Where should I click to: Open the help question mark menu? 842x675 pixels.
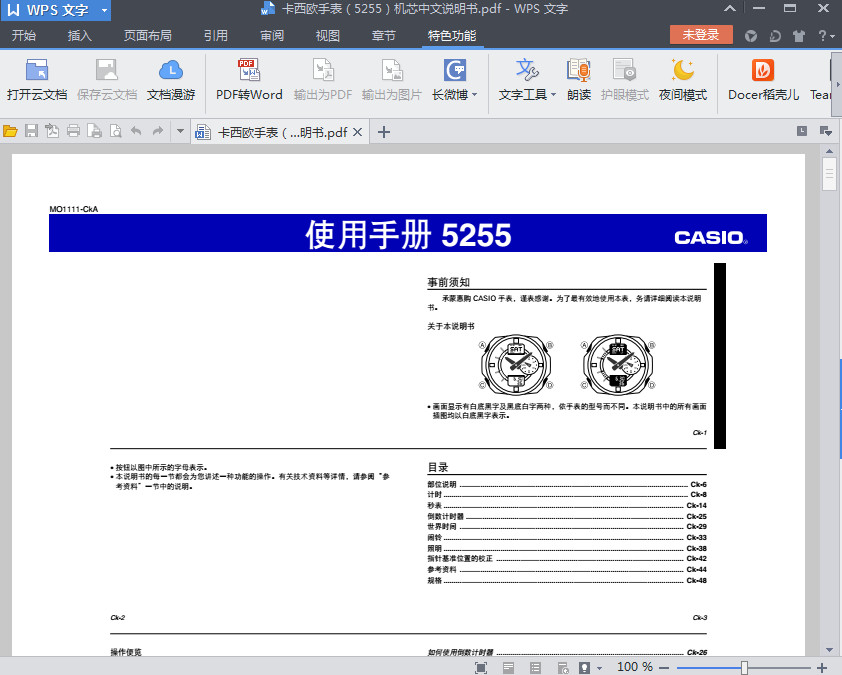[x=826, y=36]
